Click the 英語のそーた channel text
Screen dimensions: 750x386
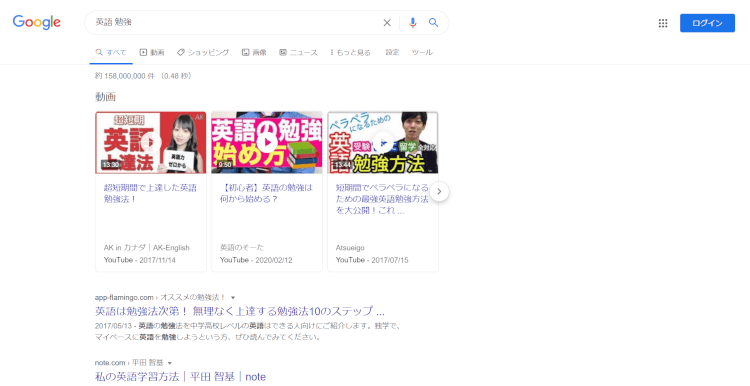coord(242,248)
